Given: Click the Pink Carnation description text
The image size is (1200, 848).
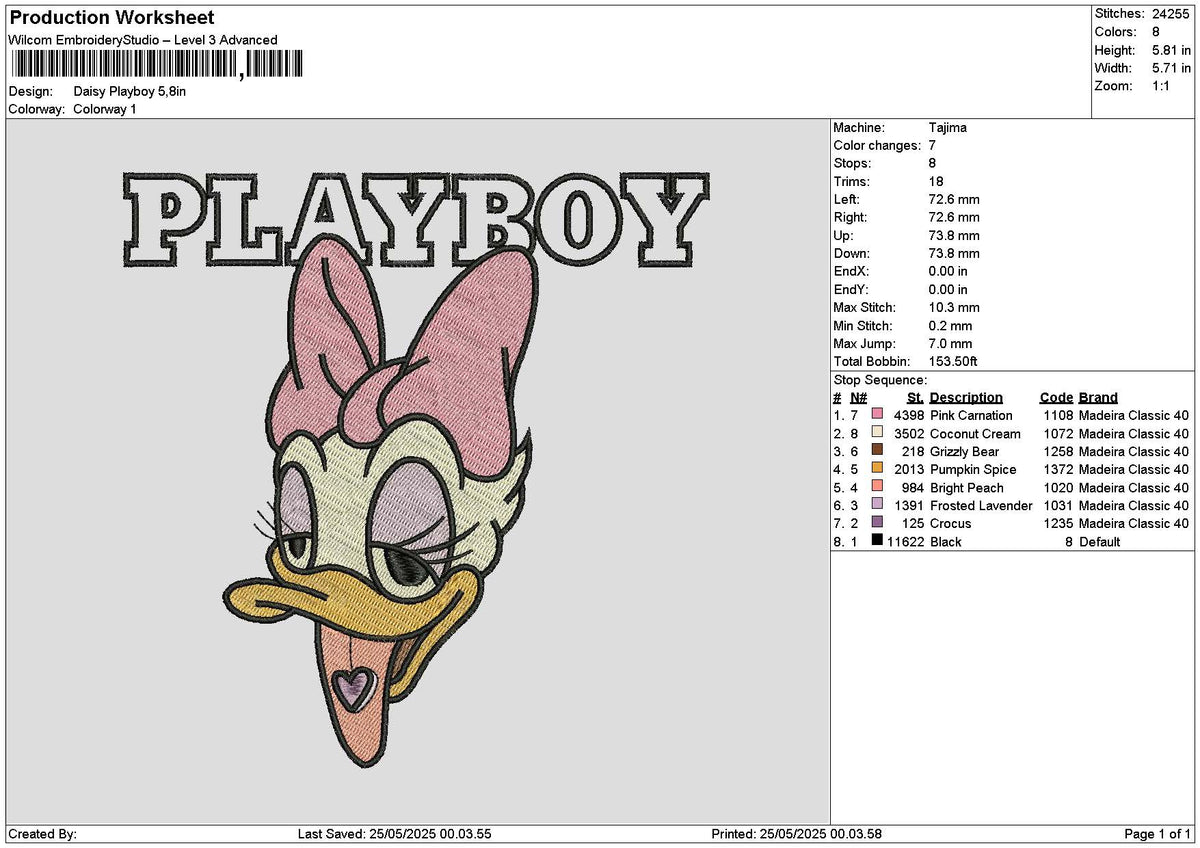Looking at the screenshot, I should (x=971, y=415).
